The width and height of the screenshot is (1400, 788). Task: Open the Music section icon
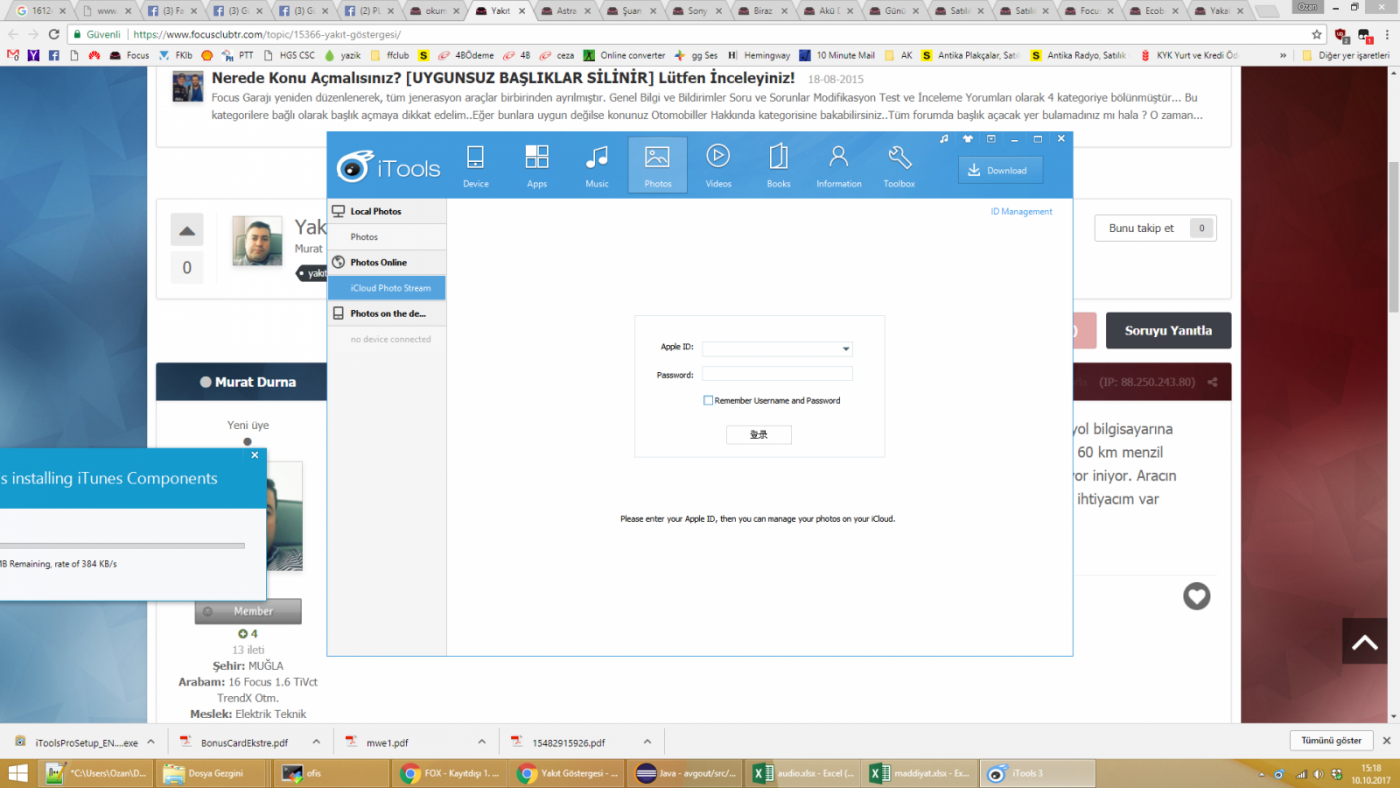tap(597, 166)
